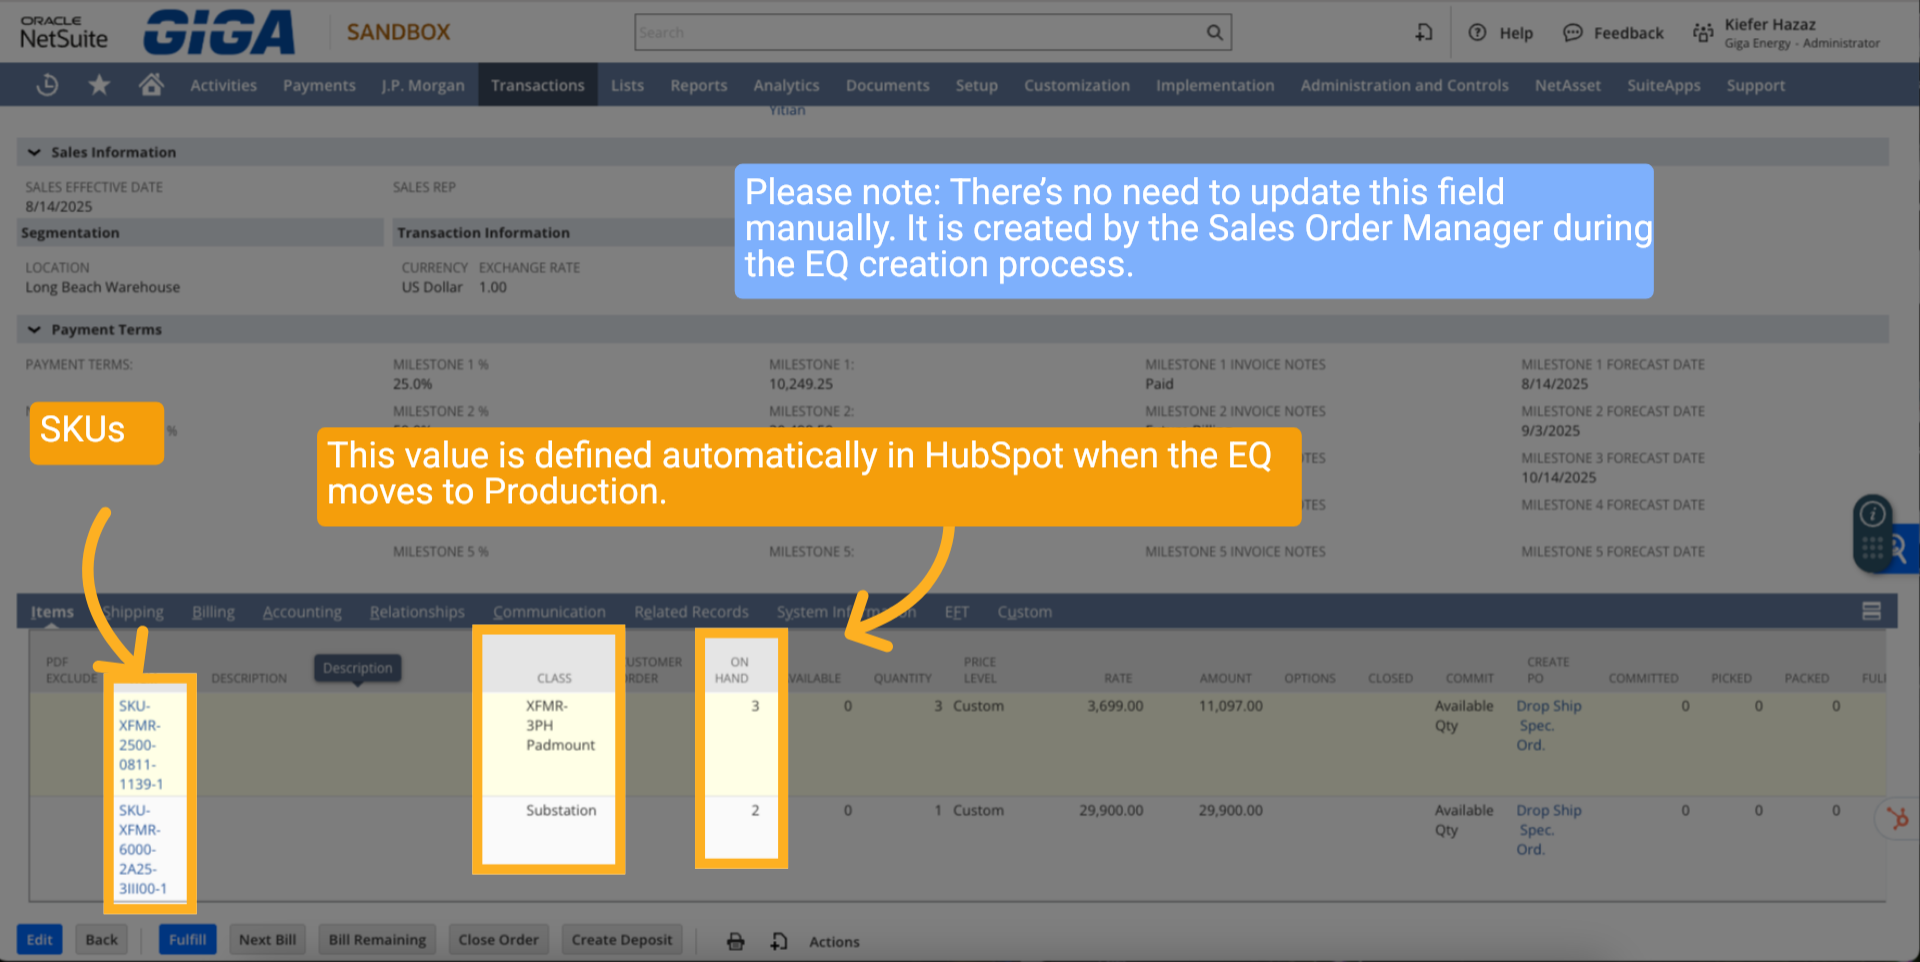Switch to the Custom subtab

coord(1025,612)
